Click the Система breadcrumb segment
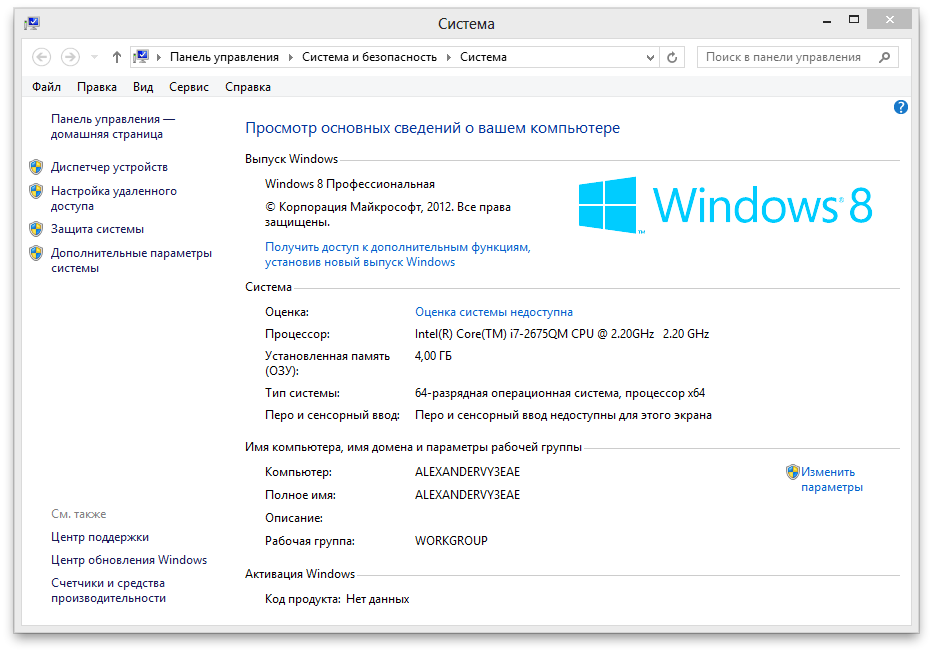Viewport: 933px width, 653px height. click(483, 57)
